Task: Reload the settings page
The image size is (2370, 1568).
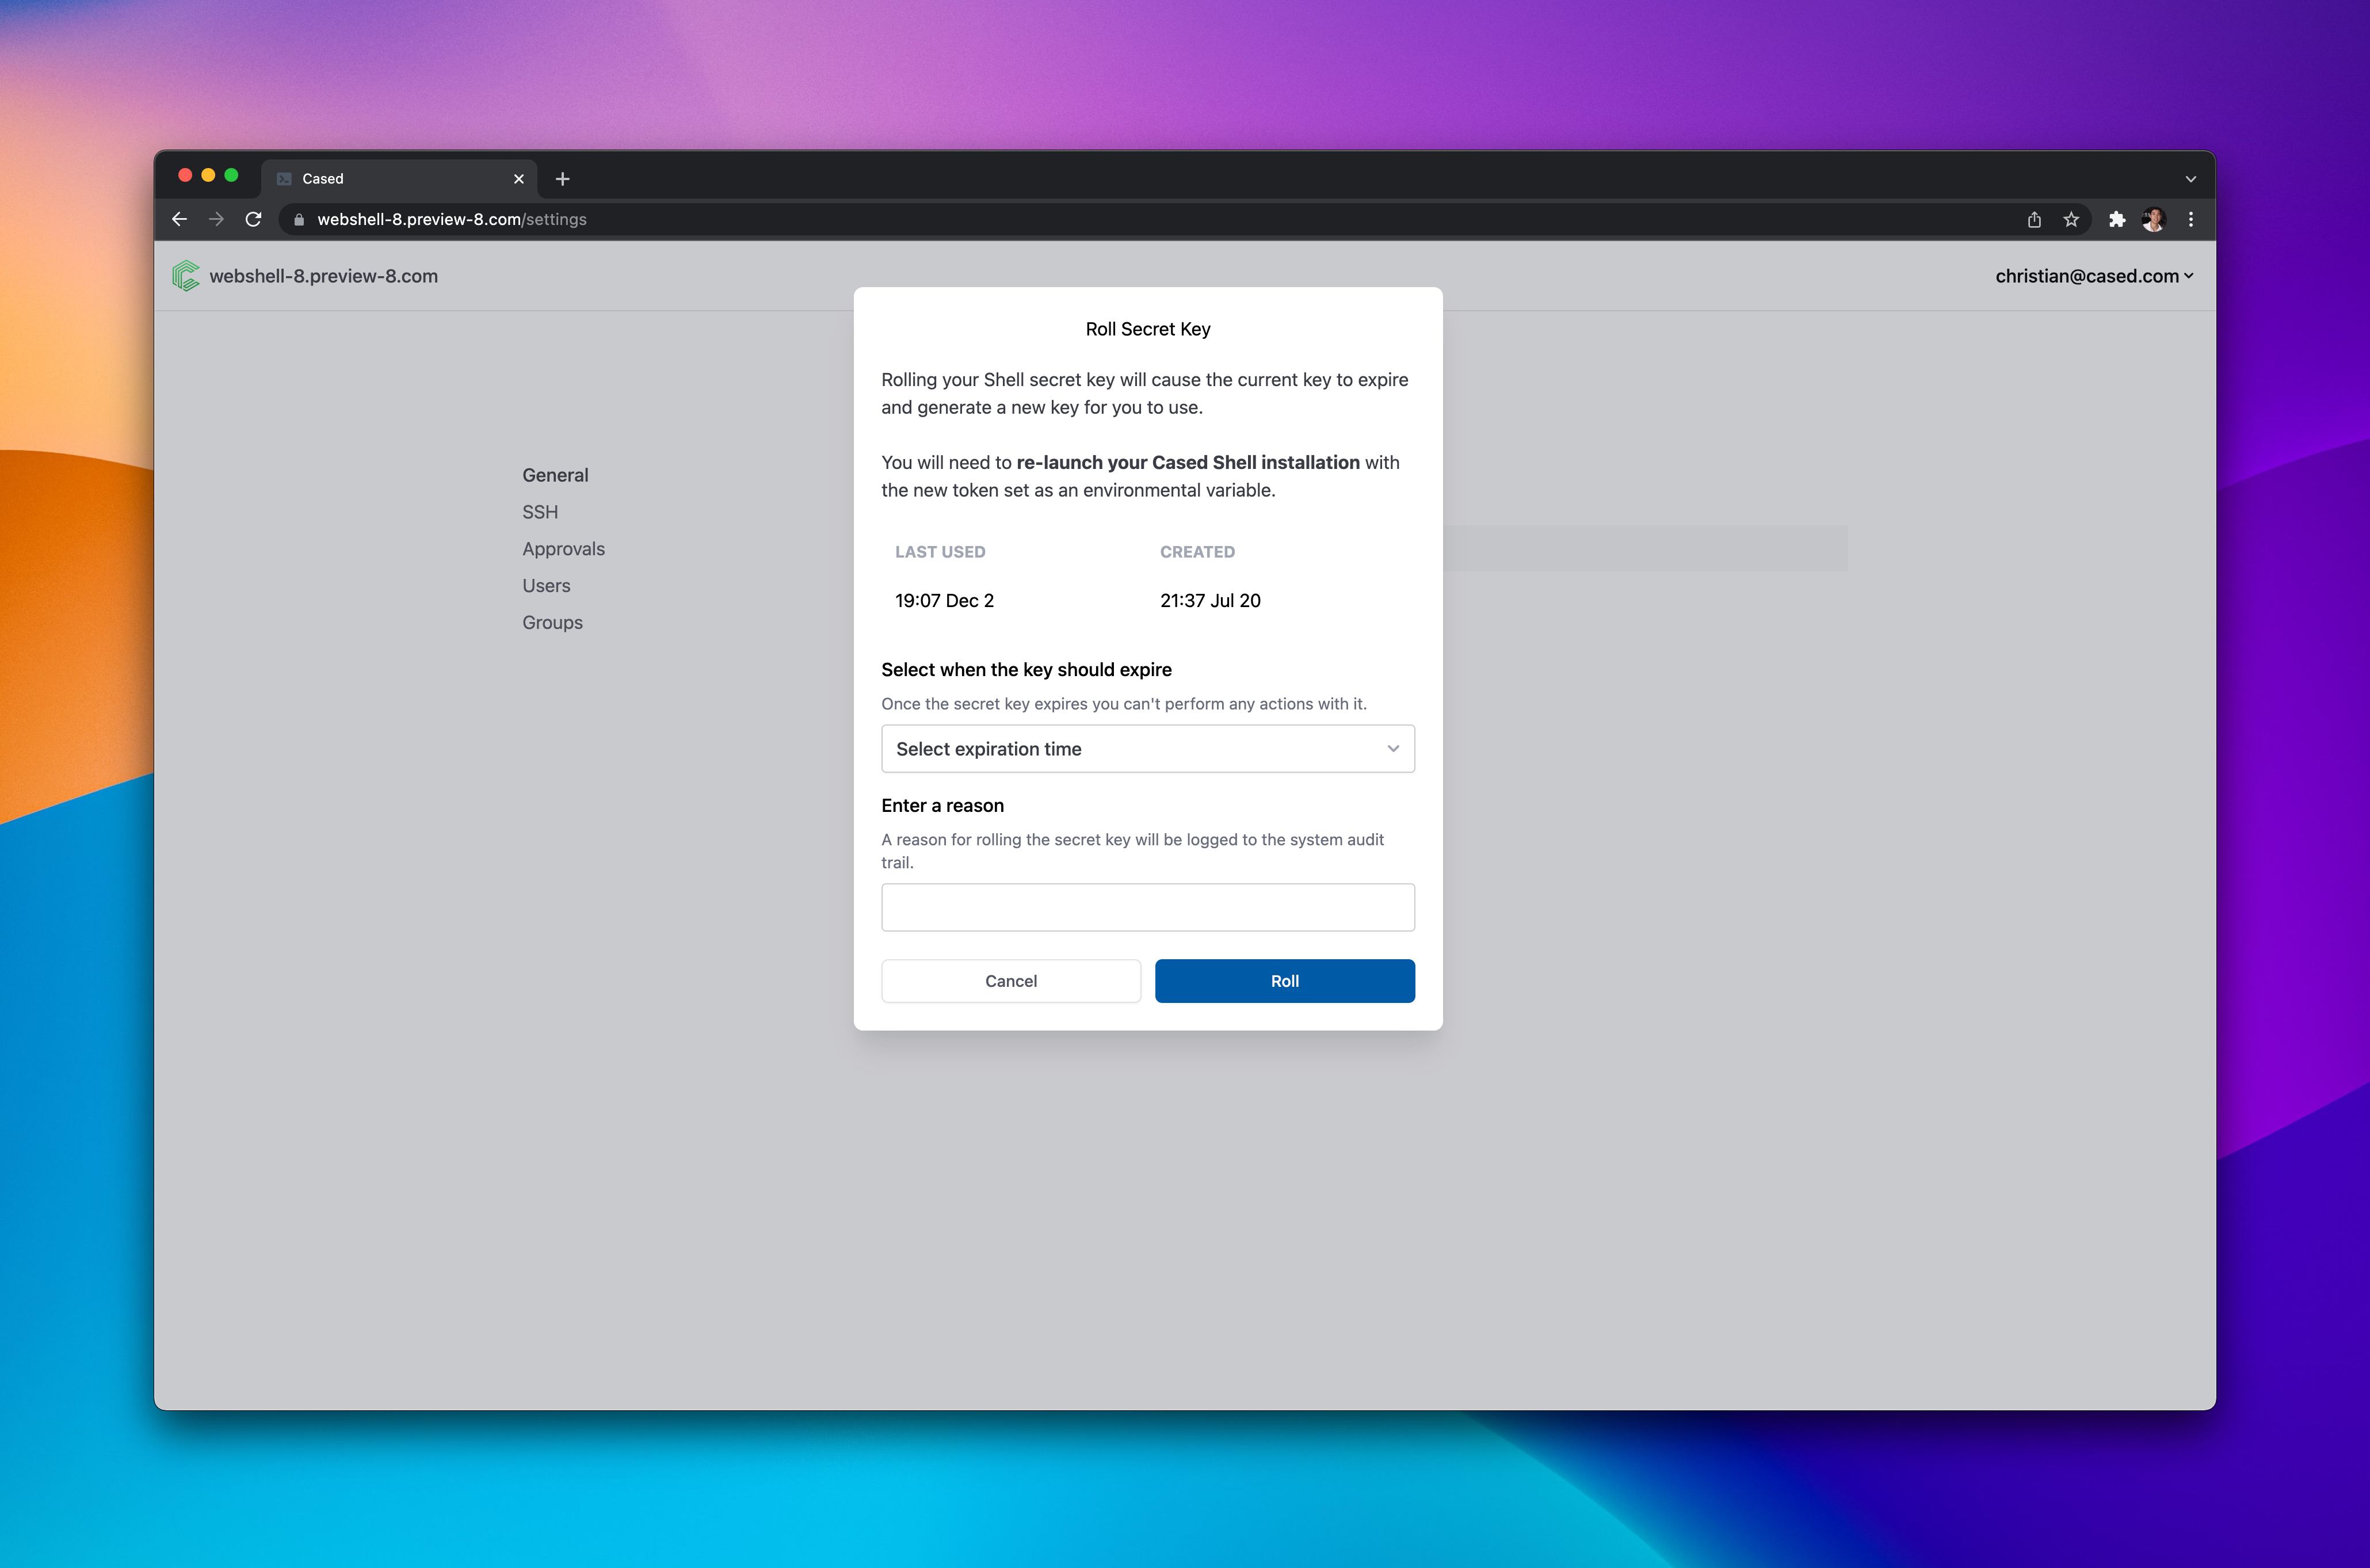Action: 253,219
